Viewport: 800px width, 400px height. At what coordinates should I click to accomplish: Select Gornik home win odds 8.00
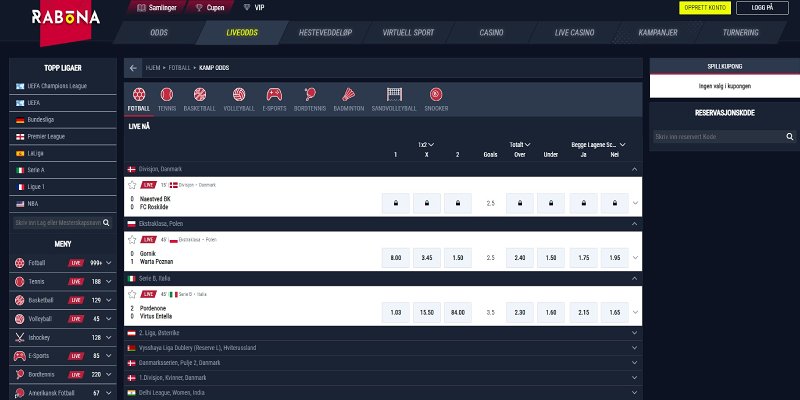(395, 258)
